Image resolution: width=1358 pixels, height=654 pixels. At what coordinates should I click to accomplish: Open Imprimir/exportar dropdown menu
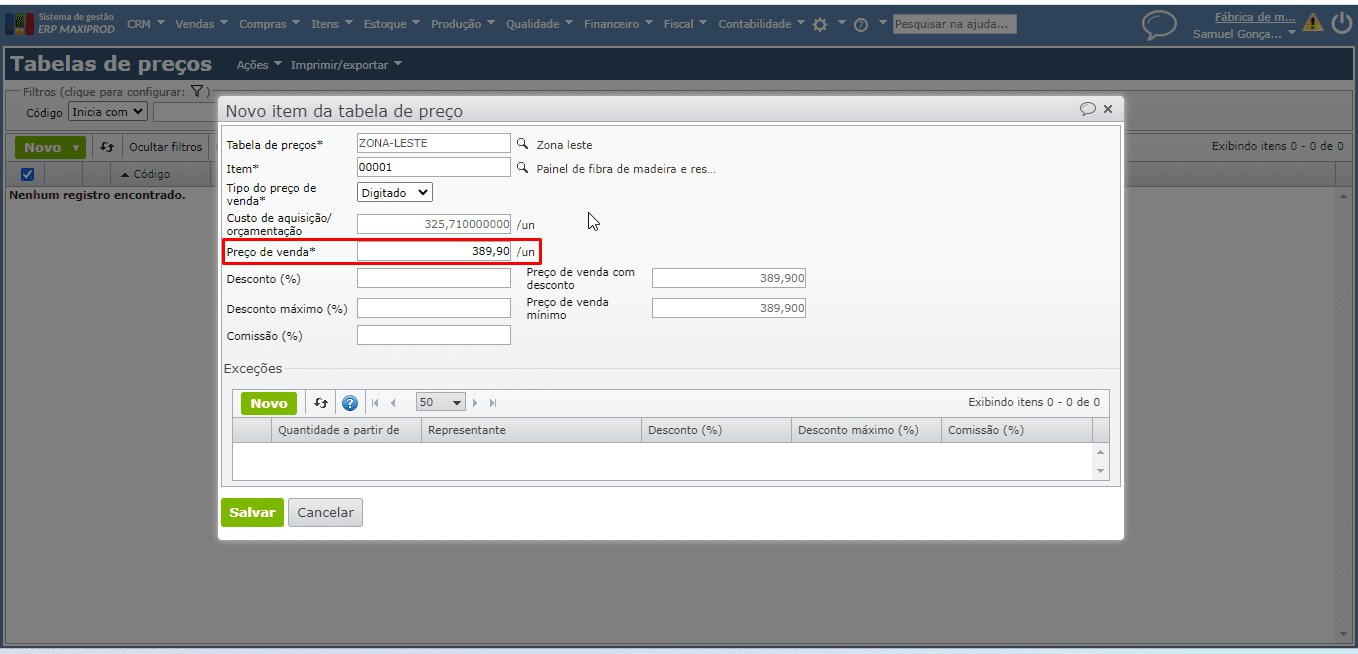346,65
